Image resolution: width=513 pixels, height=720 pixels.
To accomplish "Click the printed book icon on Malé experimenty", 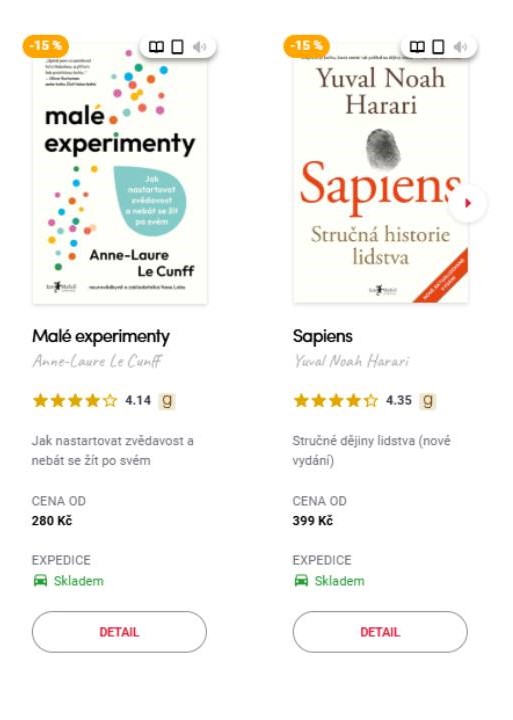I will (156, 47).
